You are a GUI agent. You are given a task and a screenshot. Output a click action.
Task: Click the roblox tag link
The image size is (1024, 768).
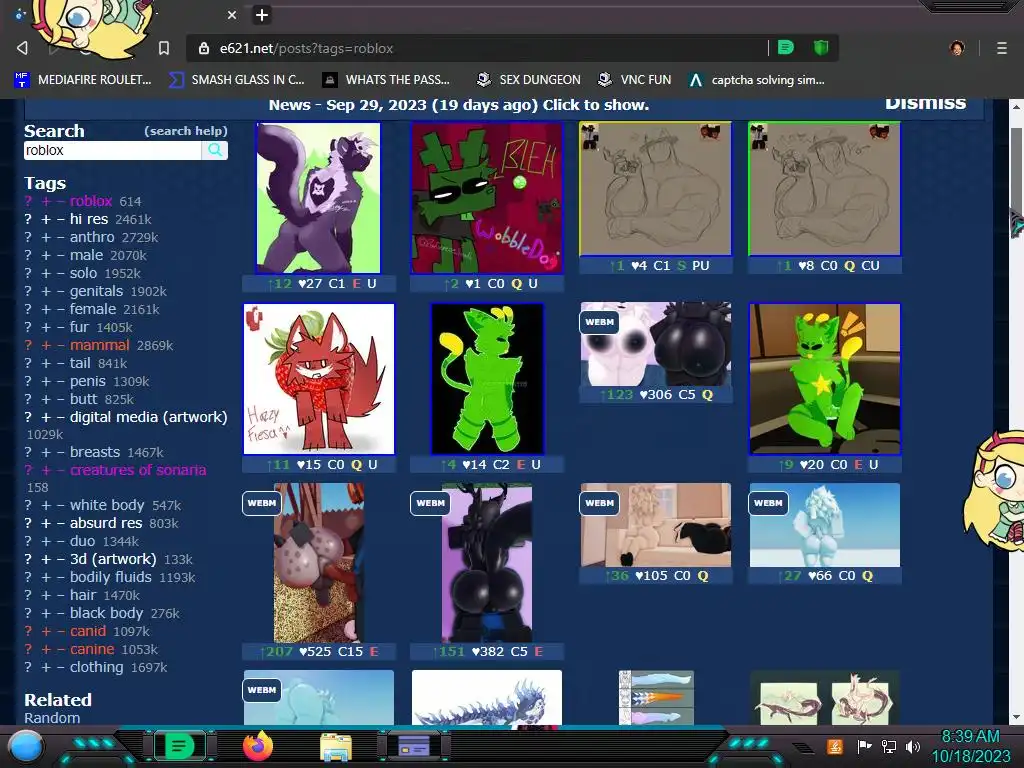[91, 201]
